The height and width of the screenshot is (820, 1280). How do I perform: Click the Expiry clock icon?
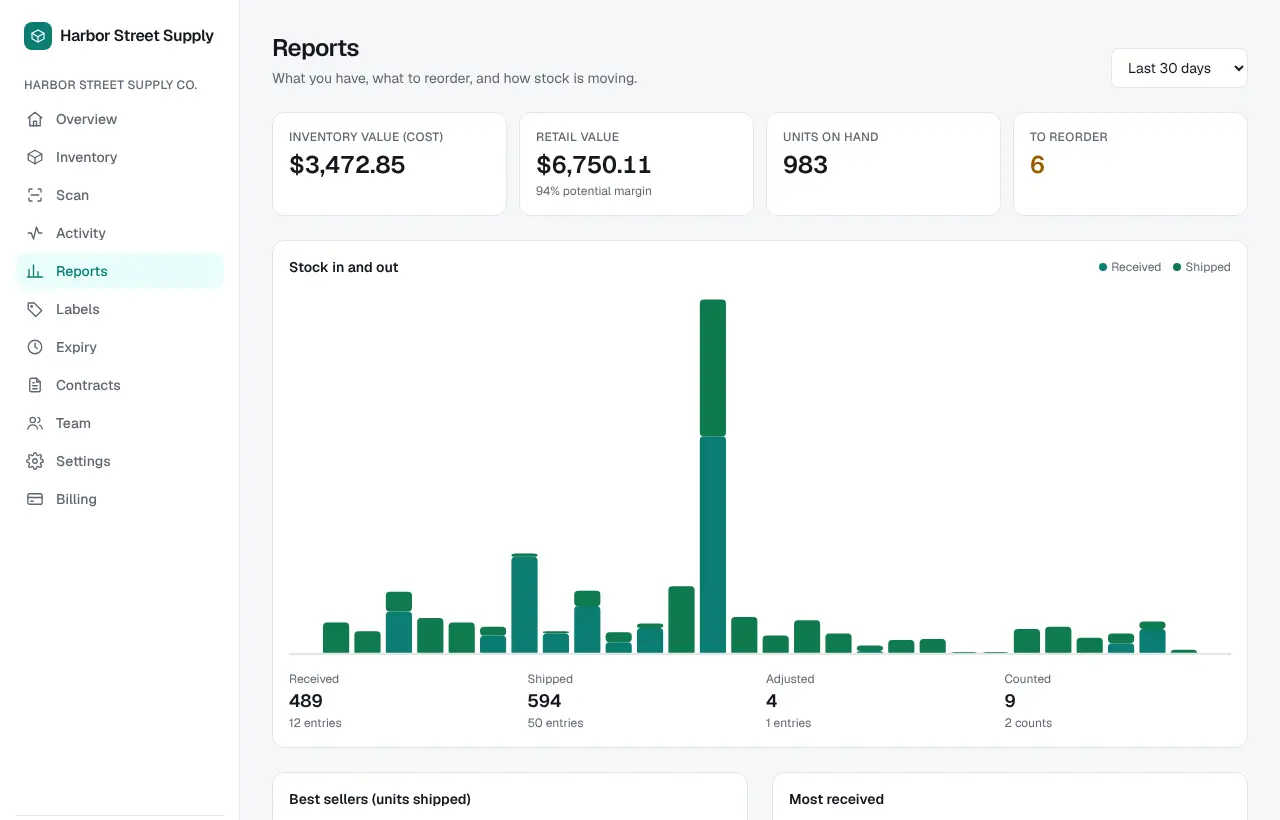point(35,347)
